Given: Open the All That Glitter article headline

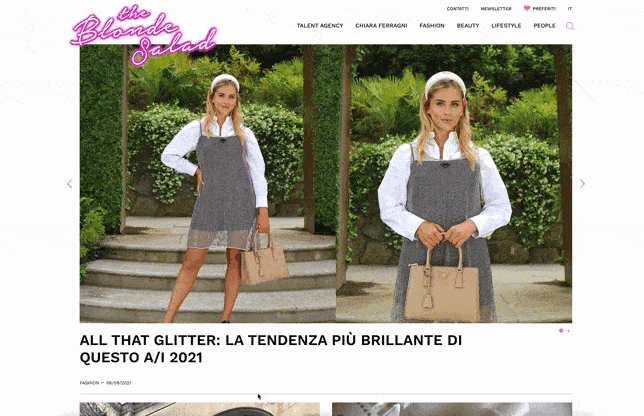Looking at the screenshot, I should point(271,349).
